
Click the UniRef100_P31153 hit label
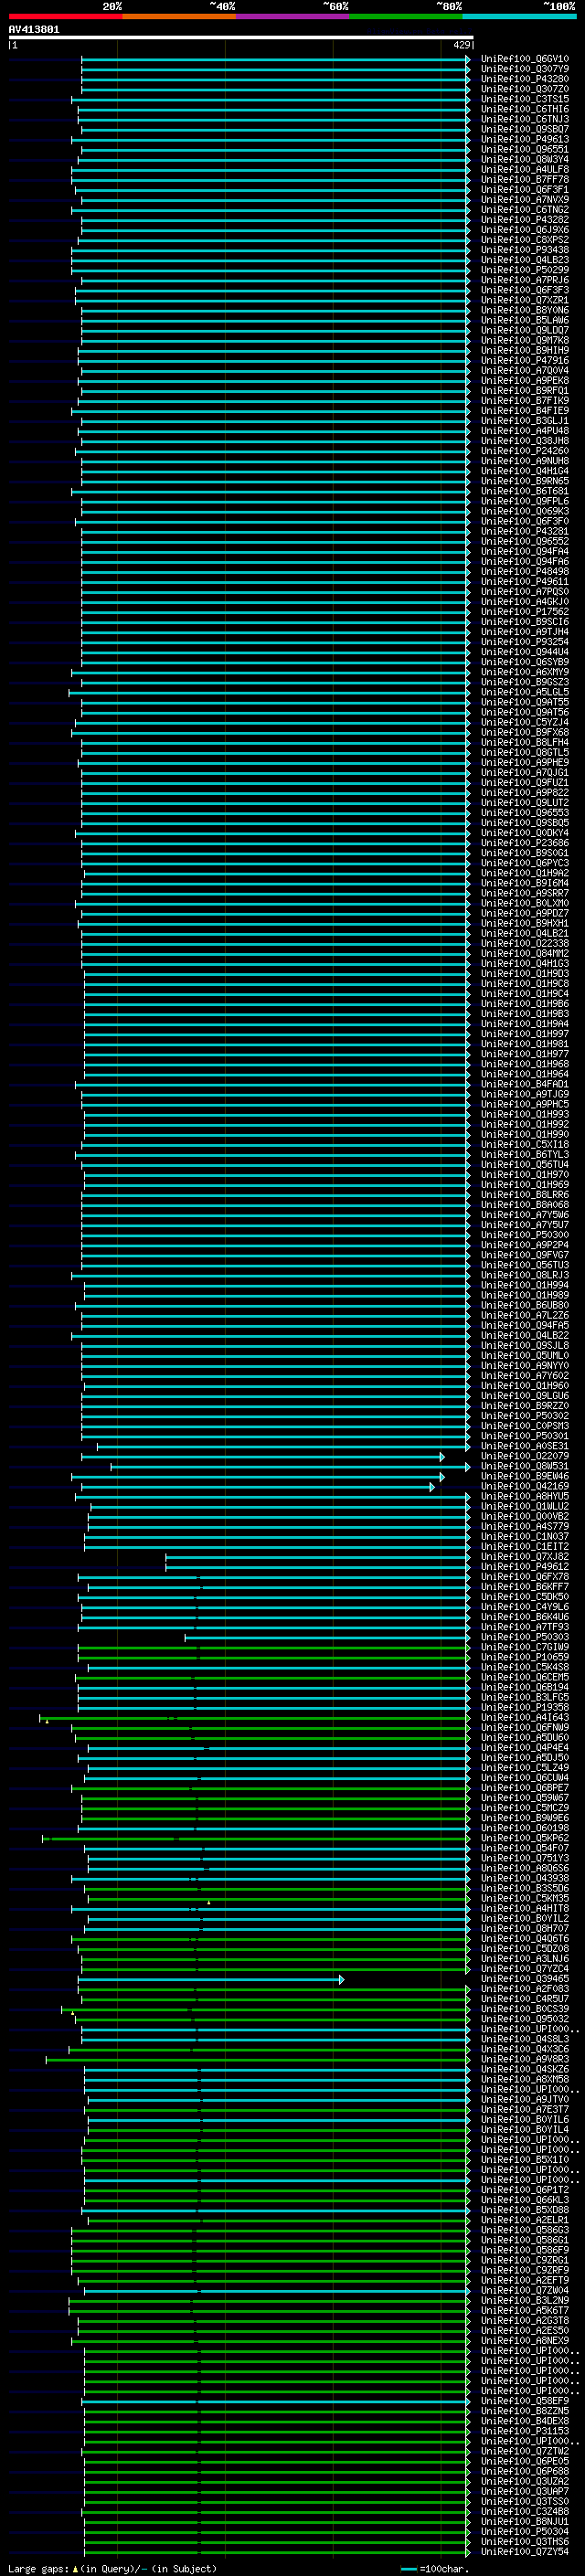(525, 2431)
